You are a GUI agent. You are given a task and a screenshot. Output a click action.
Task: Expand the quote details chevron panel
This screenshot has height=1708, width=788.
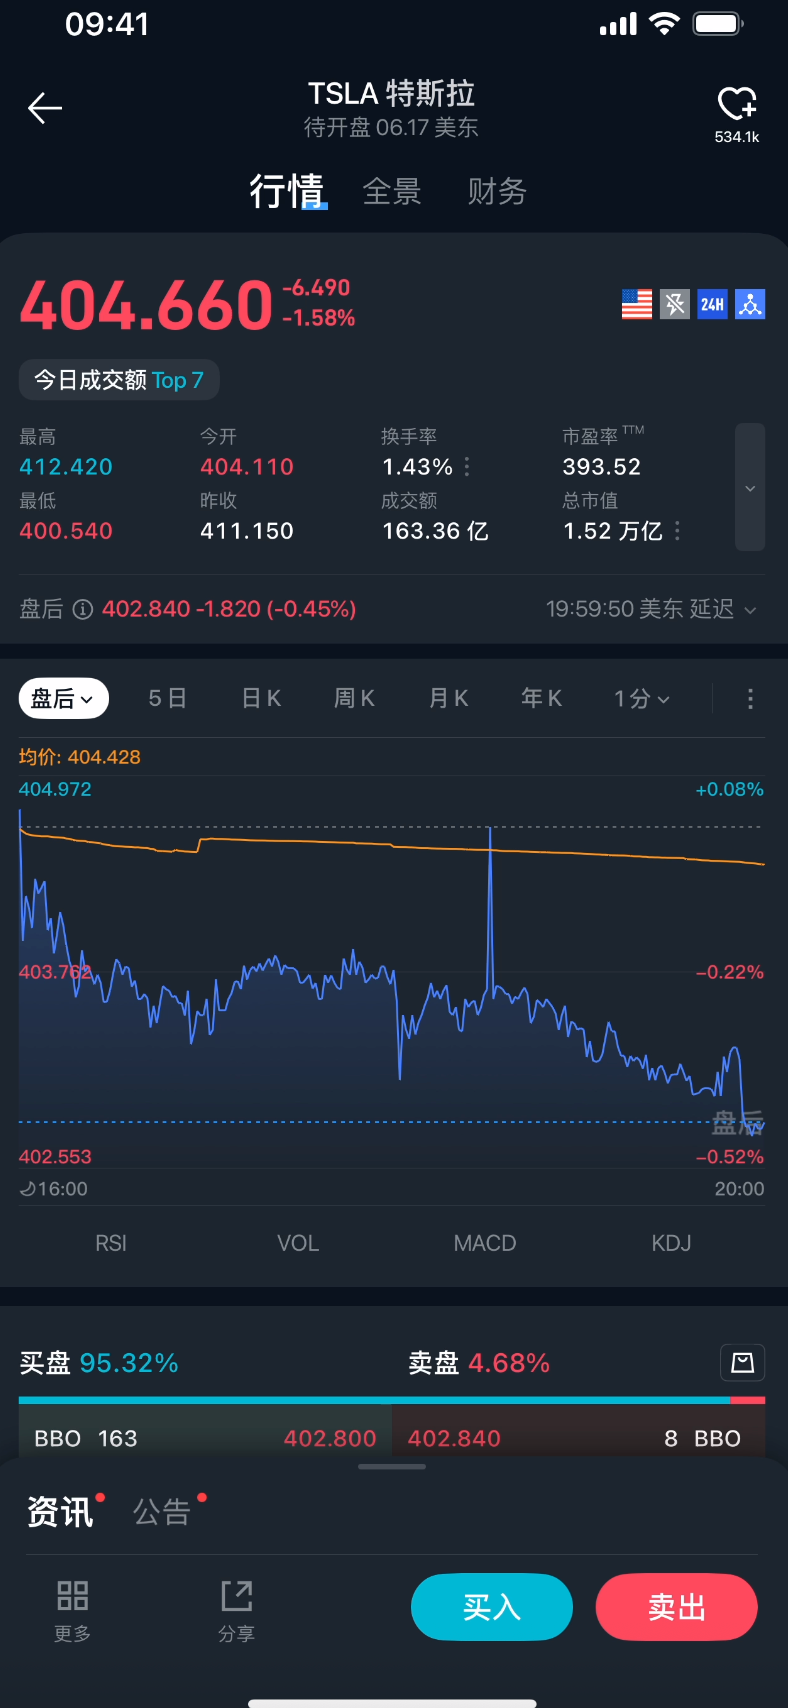point(750,488)
